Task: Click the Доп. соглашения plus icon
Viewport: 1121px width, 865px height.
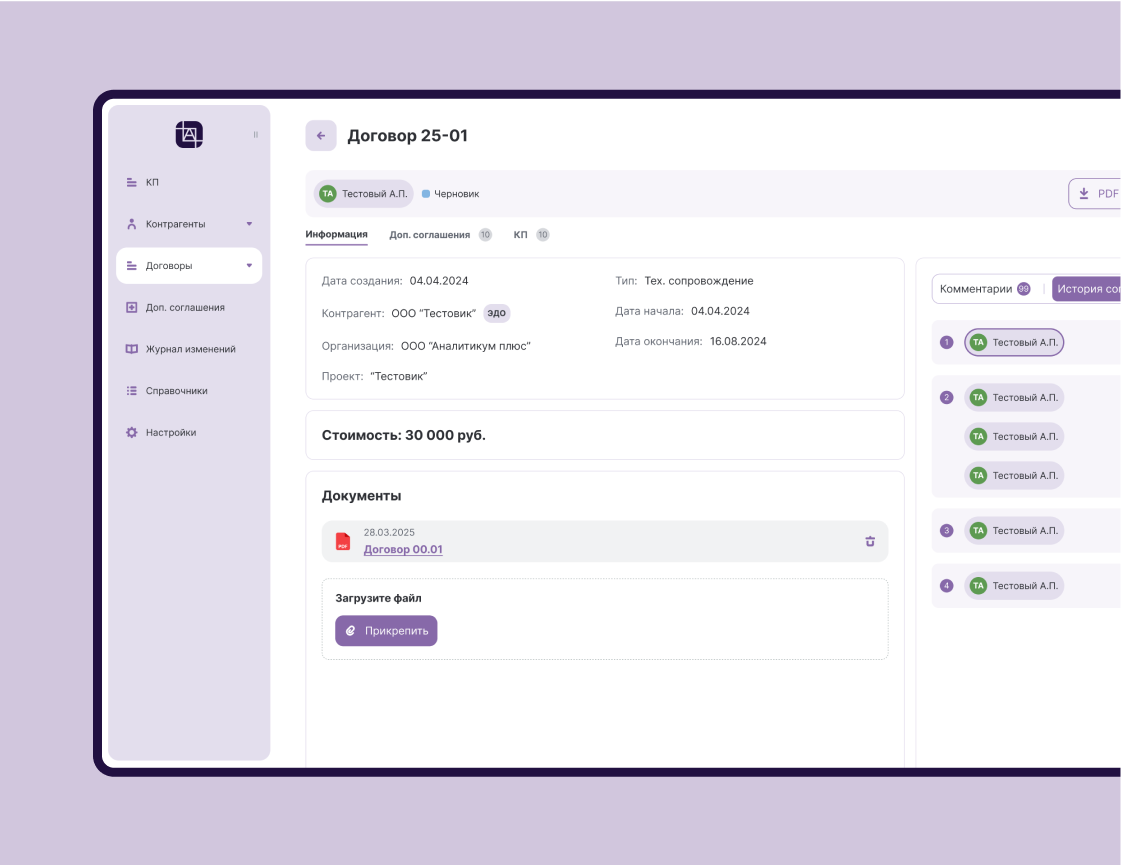Action: (132, 307)
